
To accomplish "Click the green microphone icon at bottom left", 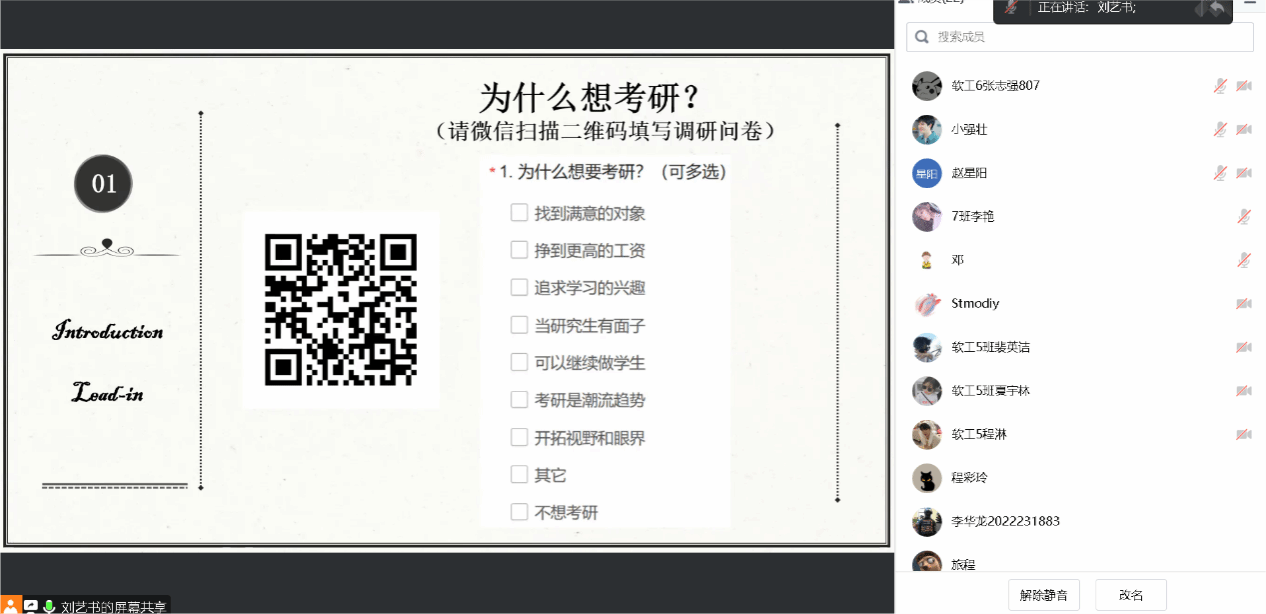I will coord(48,606).
